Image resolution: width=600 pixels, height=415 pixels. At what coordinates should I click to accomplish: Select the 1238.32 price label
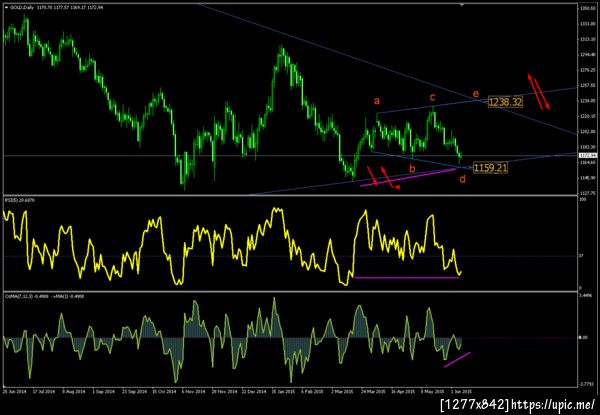click(x=505, y=102)
